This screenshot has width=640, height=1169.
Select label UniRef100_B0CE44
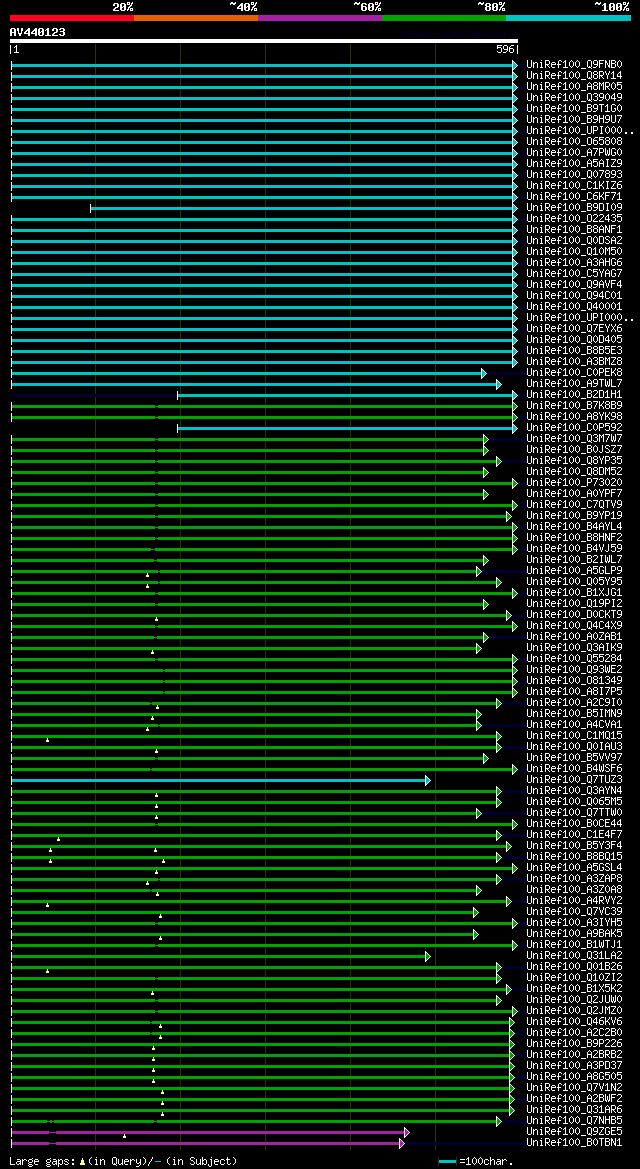click(x=574, y=824)
